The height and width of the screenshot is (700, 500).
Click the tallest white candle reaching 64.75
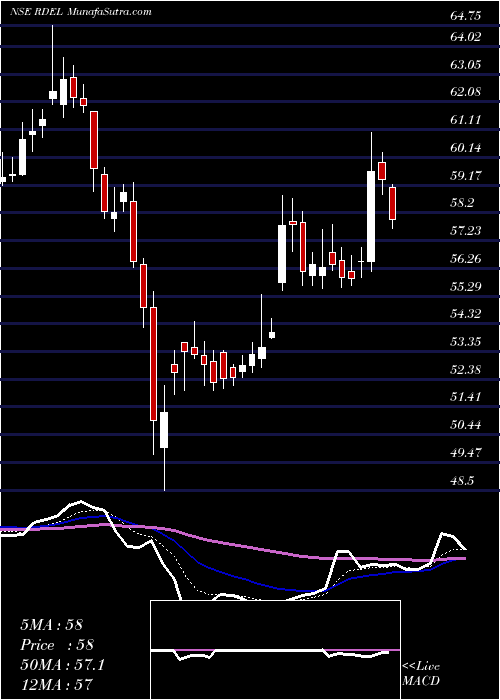(x=53, y=65)
